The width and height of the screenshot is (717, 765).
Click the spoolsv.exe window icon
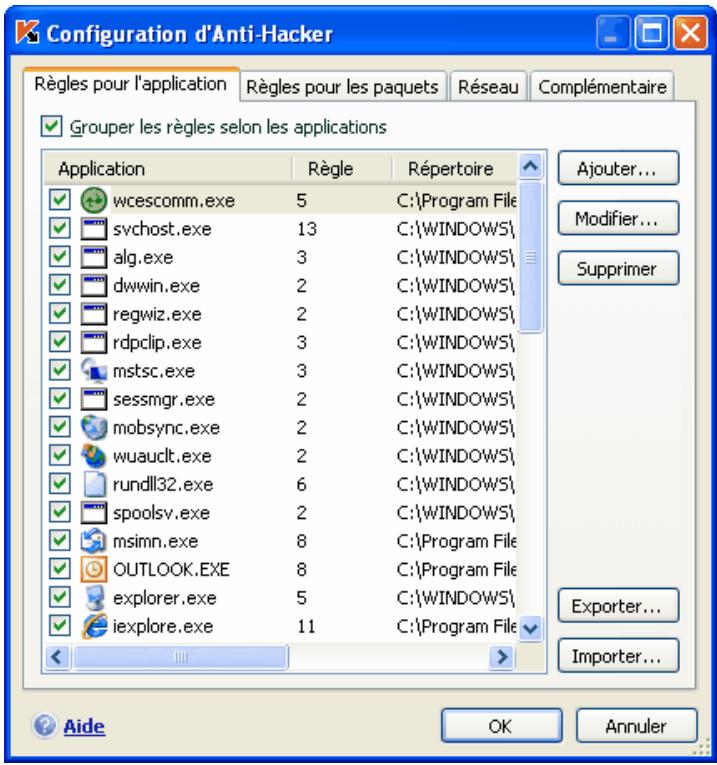[x=94, y=512]
